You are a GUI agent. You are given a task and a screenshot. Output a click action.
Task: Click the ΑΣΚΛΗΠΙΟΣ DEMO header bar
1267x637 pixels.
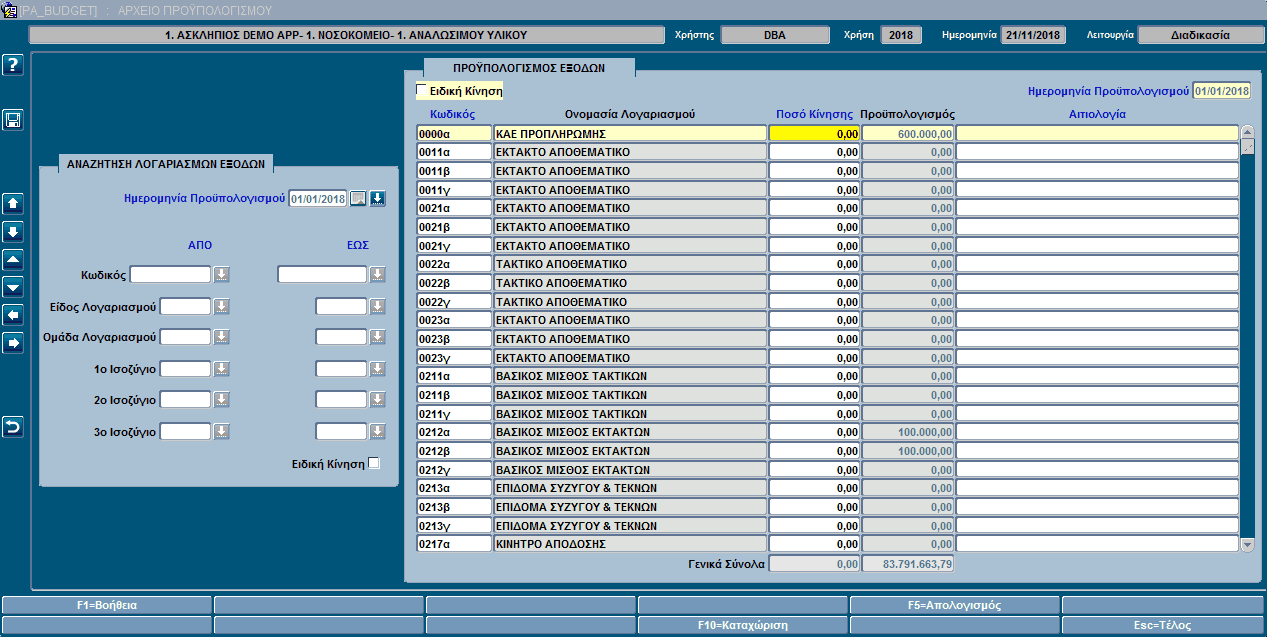click(346, 35)
